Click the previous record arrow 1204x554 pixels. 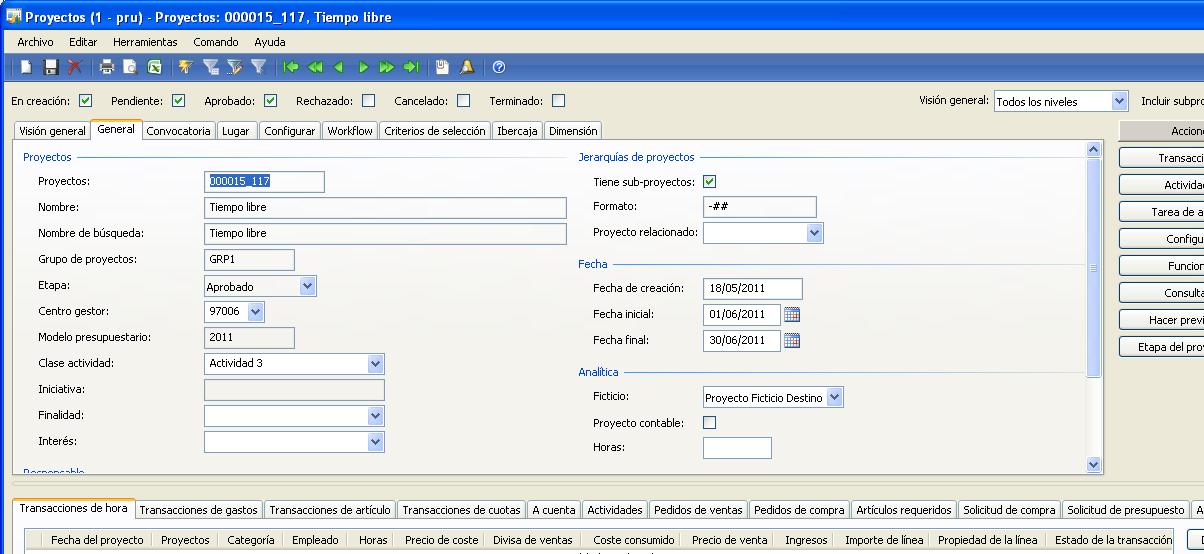(x=339, y=67)
